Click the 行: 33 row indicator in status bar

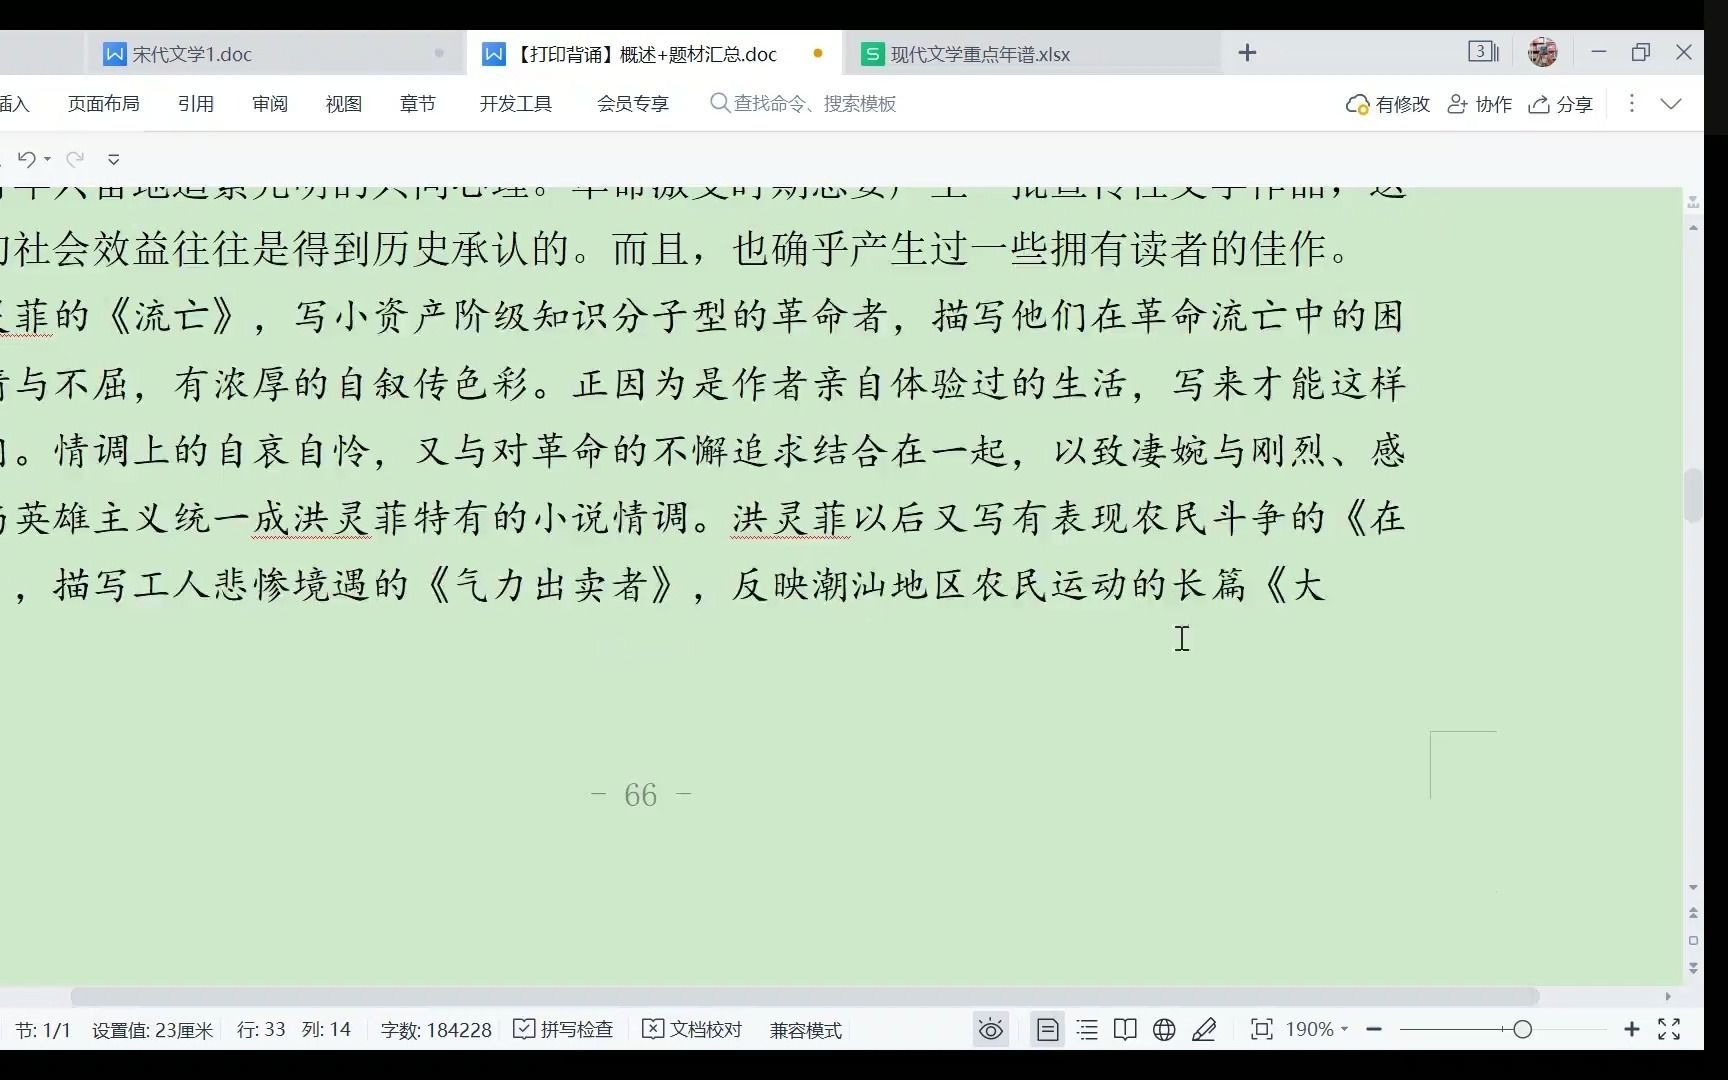(261, 1030)
